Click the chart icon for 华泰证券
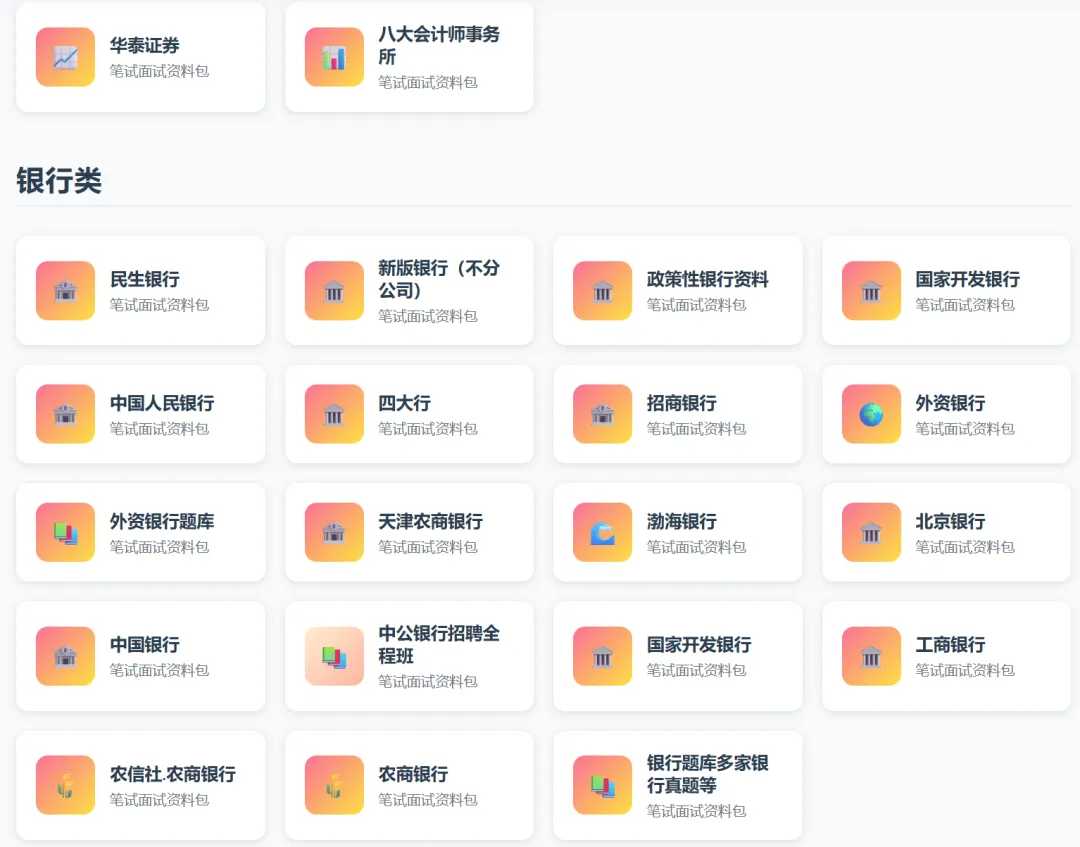Image resolution: width=1080 pixels, height=847 pixels. (65, 57)
